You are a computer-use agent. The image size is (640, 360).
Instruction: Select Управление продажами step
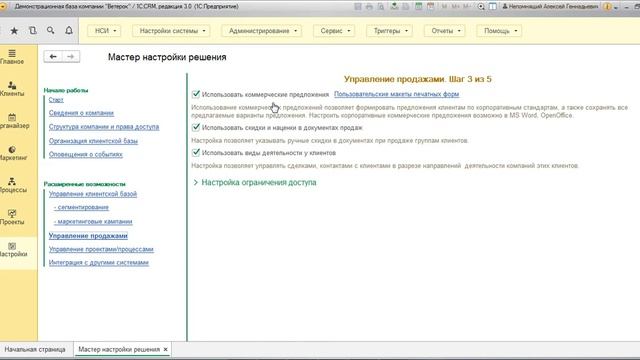(88, 236)
